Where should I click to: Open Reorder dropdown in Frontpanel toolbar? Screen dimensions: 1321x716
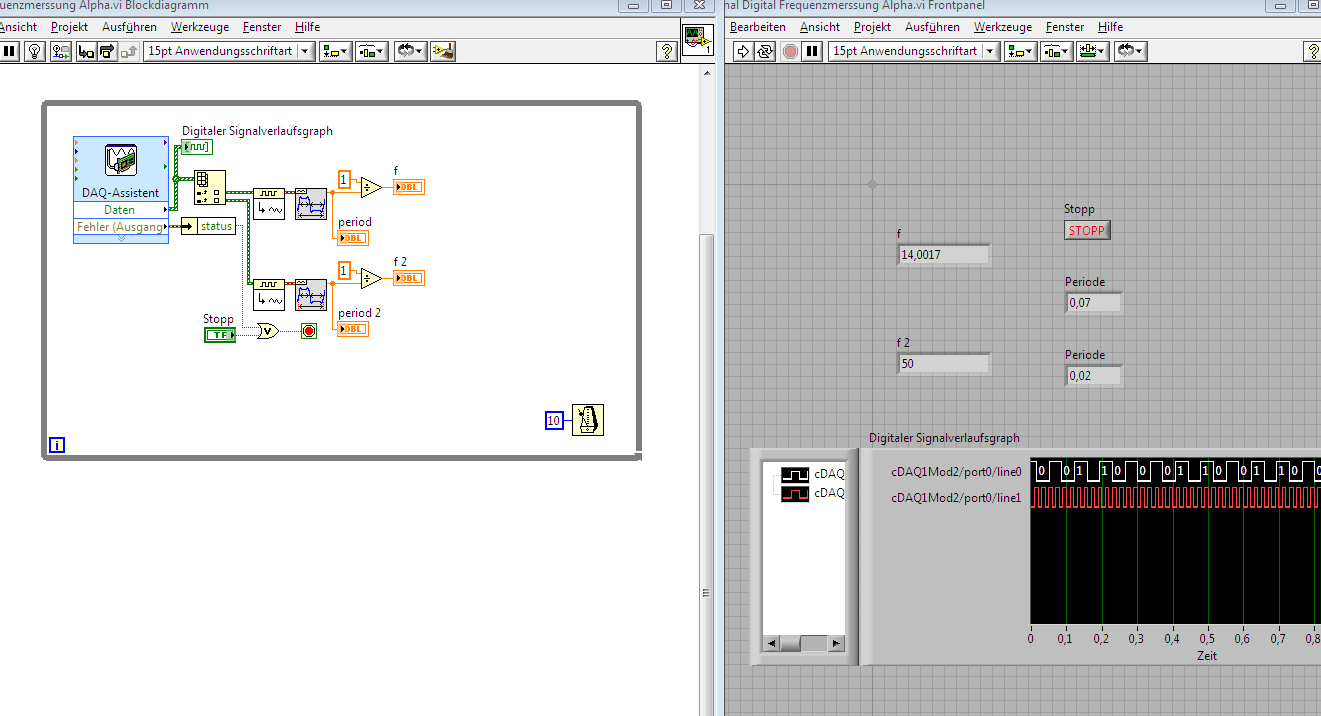[1130, 51]
